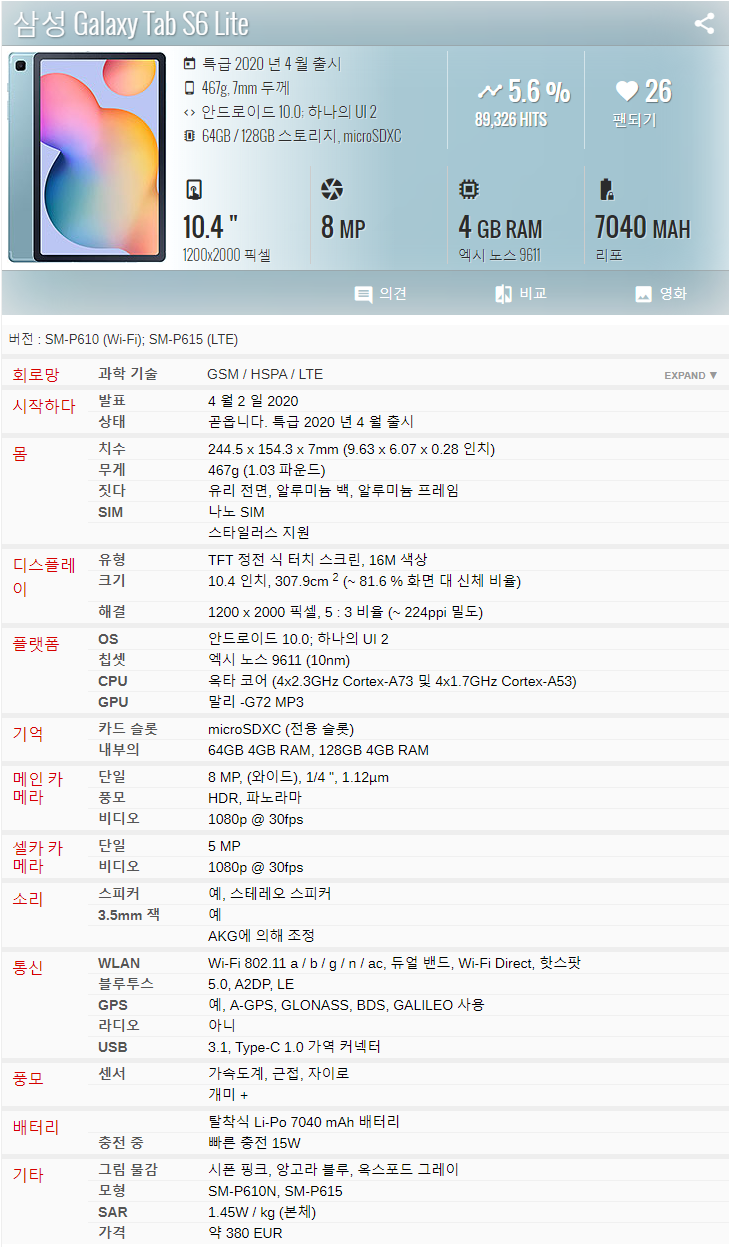Click the OS label in platform section
This screenshot has height=1247, width=729.
tap(108, 639)
